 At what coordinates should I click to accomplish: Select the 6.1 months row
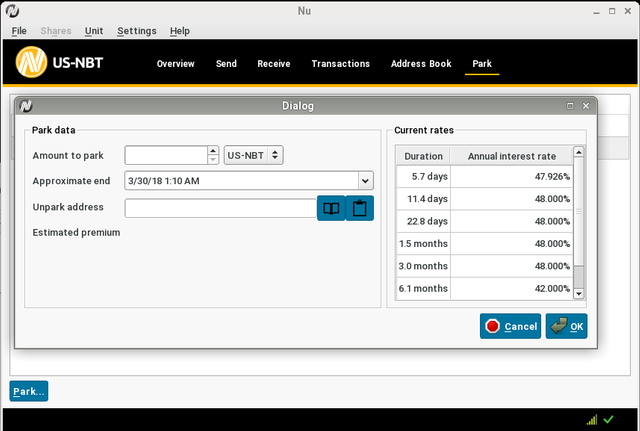click(484, 289)
